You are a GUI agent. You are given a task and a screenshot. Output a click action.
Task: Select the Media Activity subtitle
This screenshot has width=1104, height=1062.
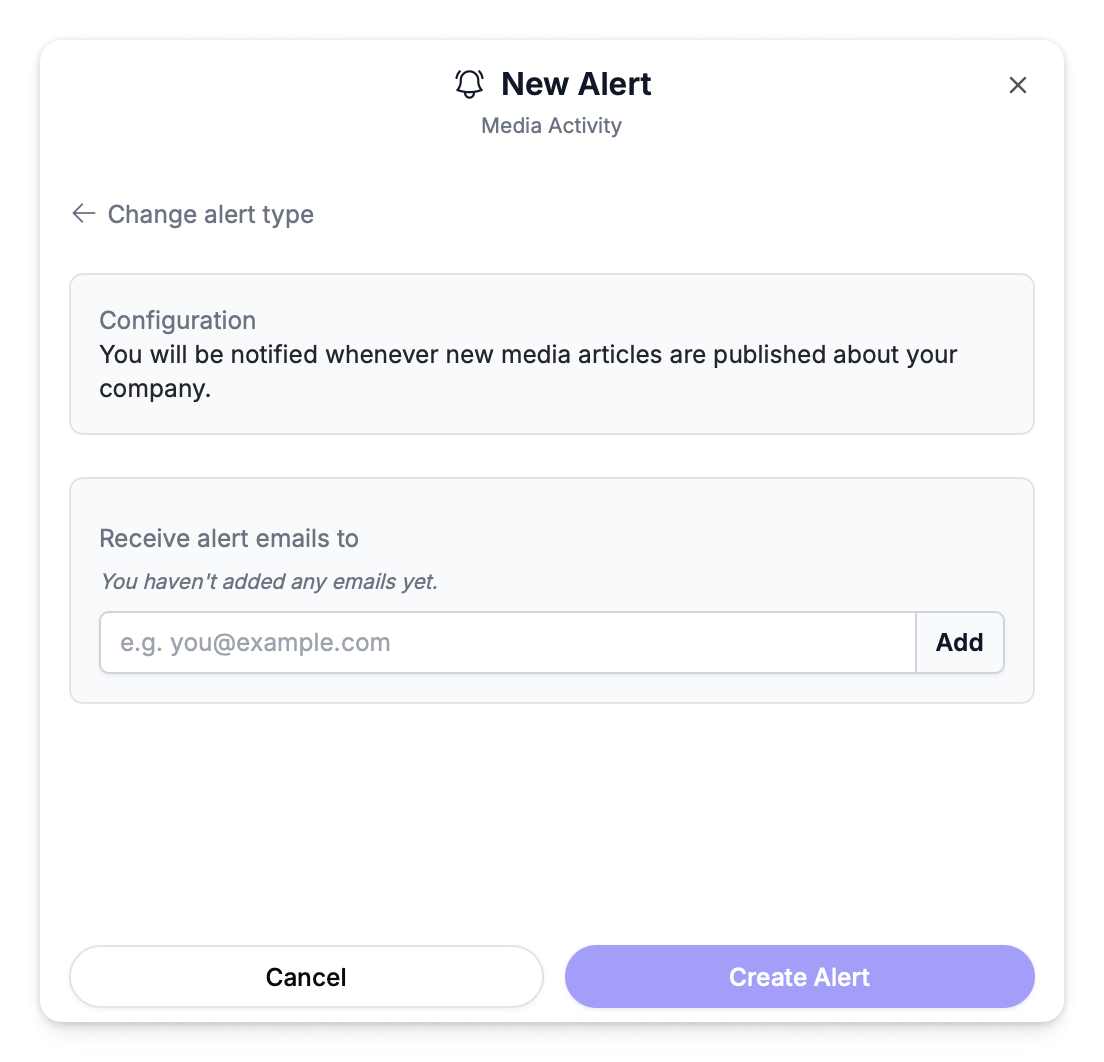point(551,126)
